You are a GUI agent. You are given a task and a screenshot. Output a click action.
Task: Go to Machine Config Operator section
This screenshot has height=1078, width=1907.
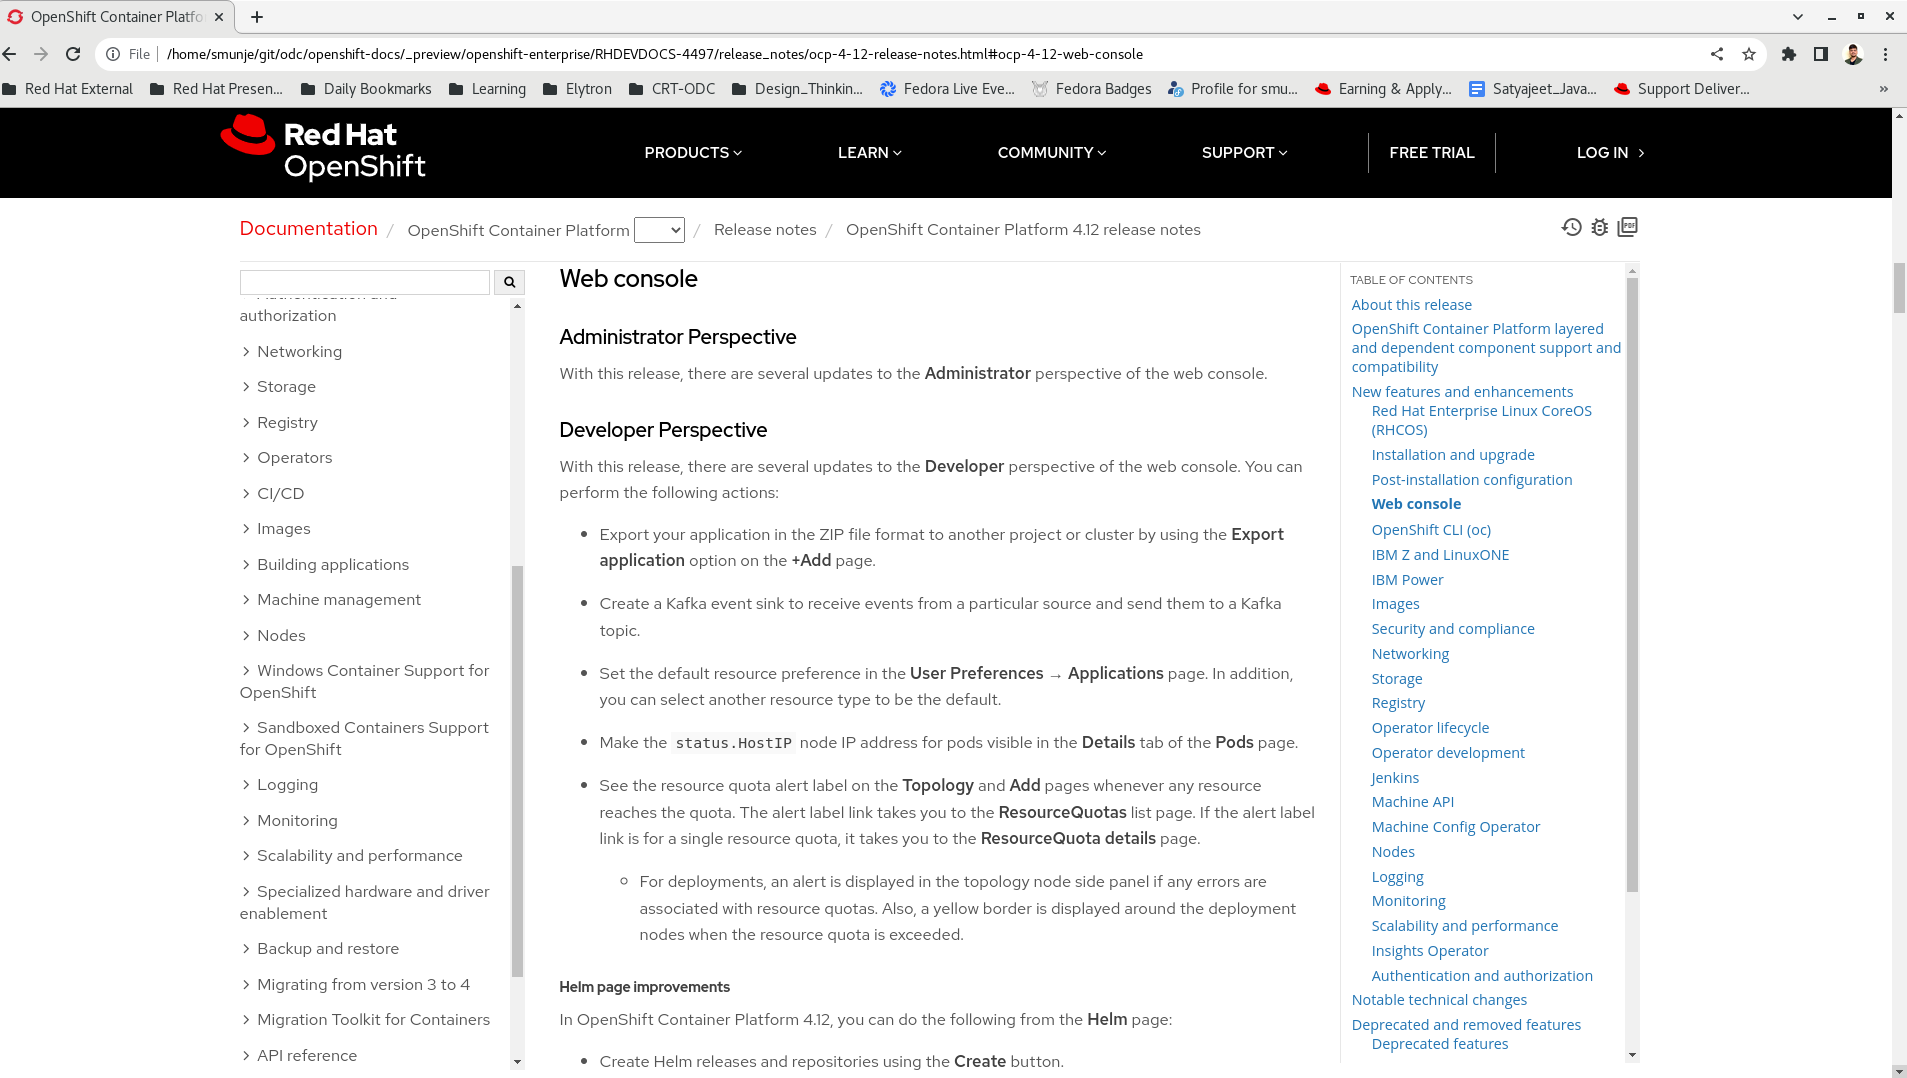pos(1456,827)
